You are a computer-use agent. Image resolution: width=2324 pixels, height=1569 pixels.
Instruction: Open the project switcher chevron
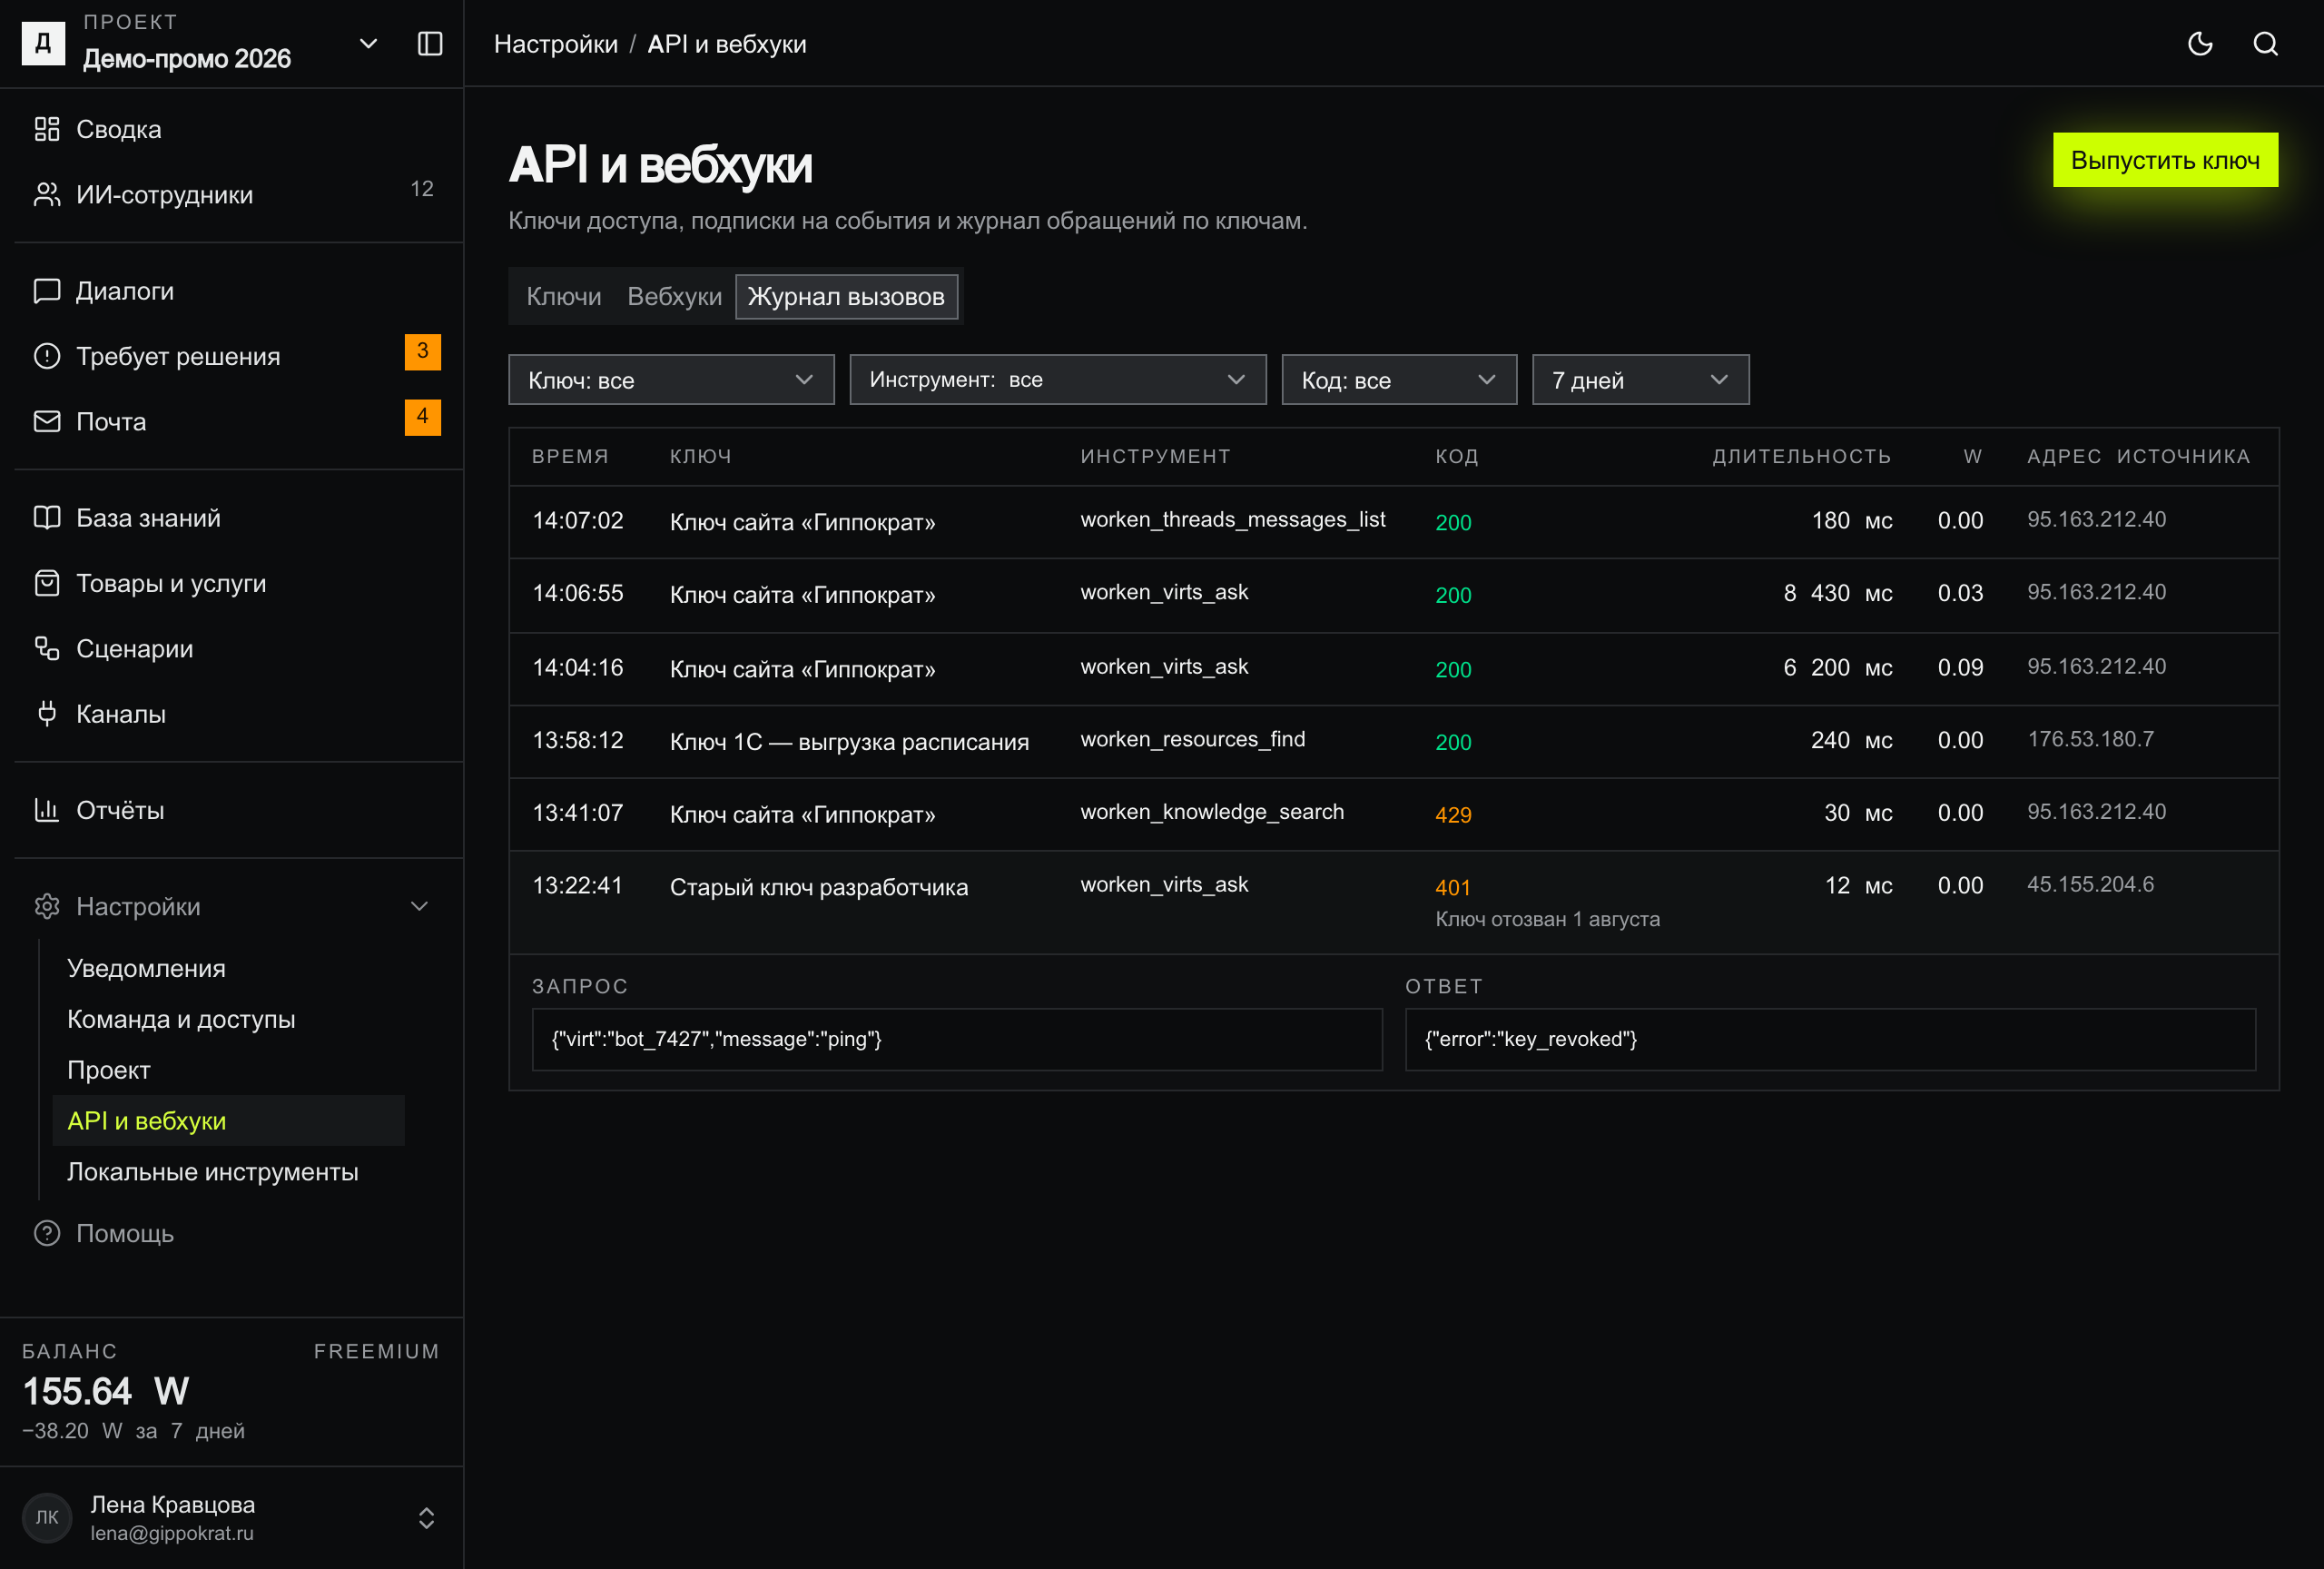click(x=368, y=44)
